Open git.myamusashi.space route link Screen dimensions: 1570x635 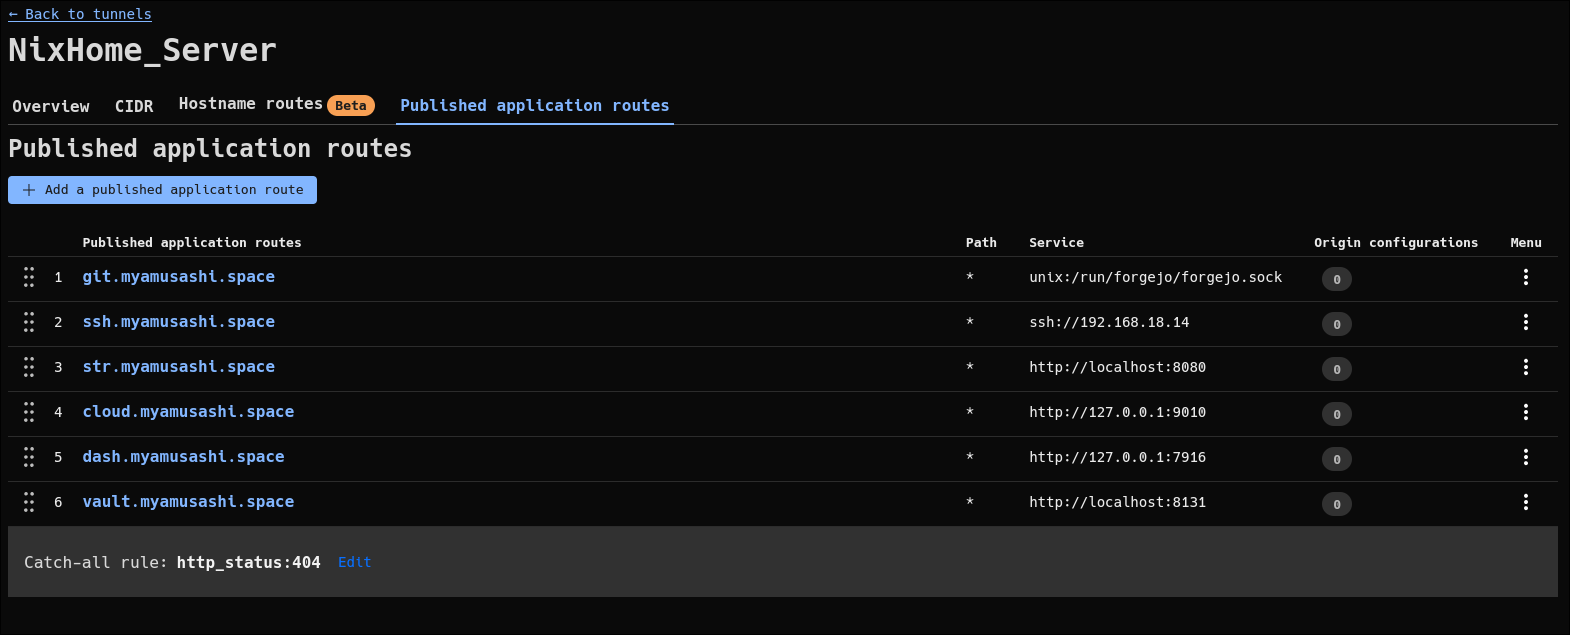point(179,277)
